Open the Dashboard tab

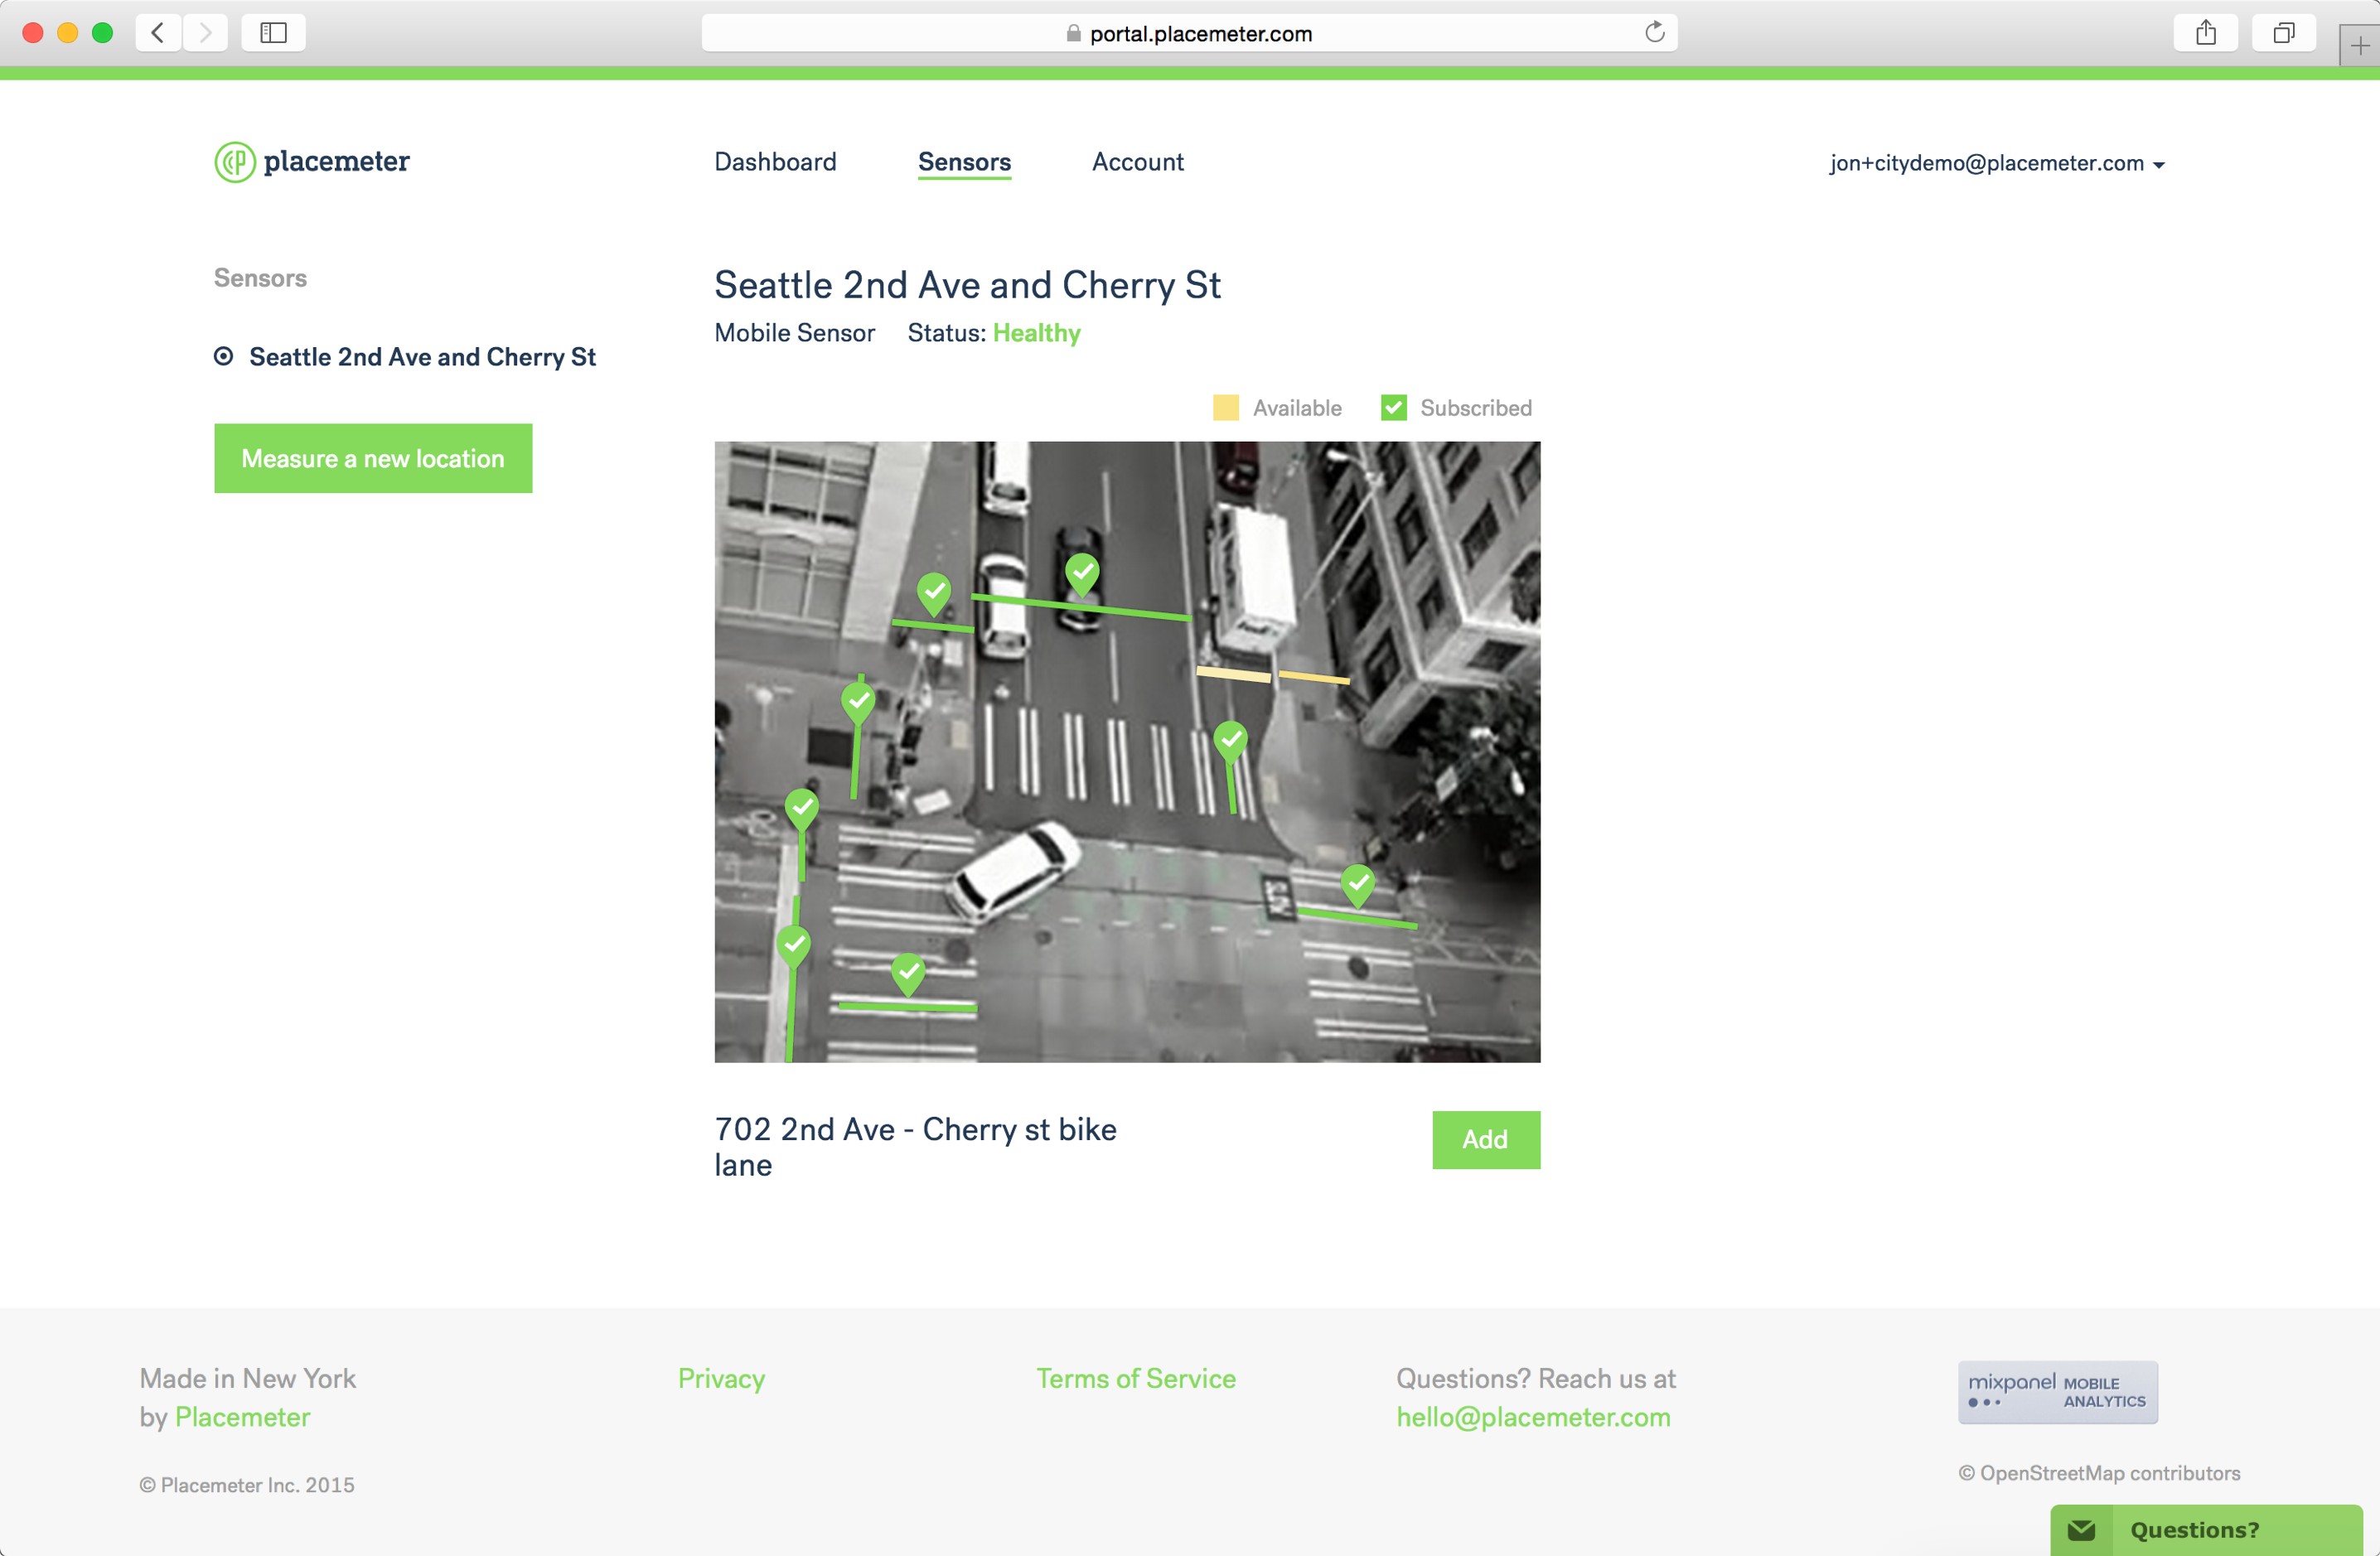775,162
